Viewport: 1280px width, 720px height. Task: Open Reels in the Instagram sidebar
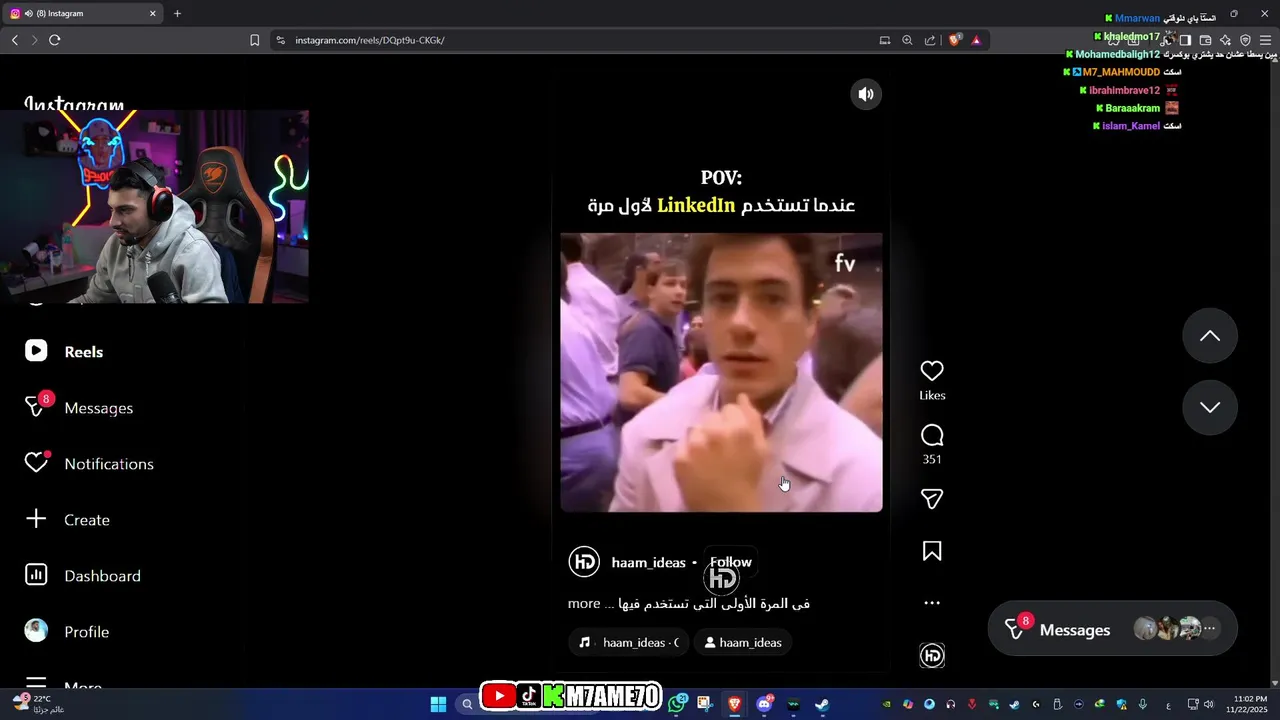64,352
